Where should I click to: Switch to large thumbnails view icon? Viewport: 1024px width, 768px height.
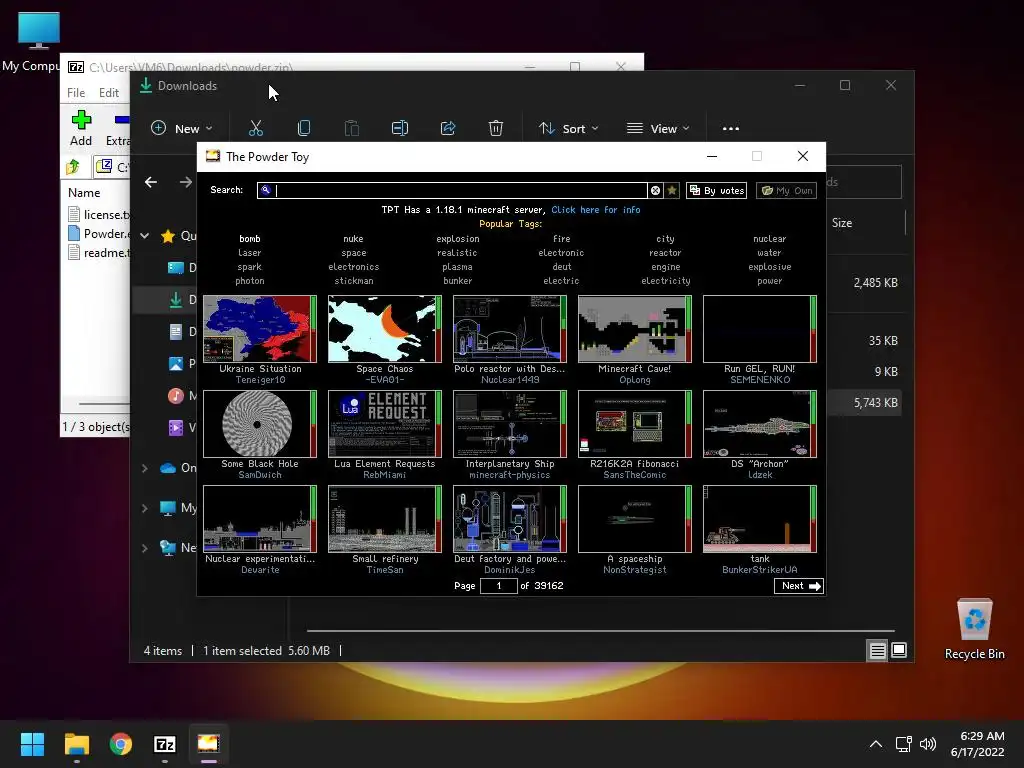(x=899, y=650)
